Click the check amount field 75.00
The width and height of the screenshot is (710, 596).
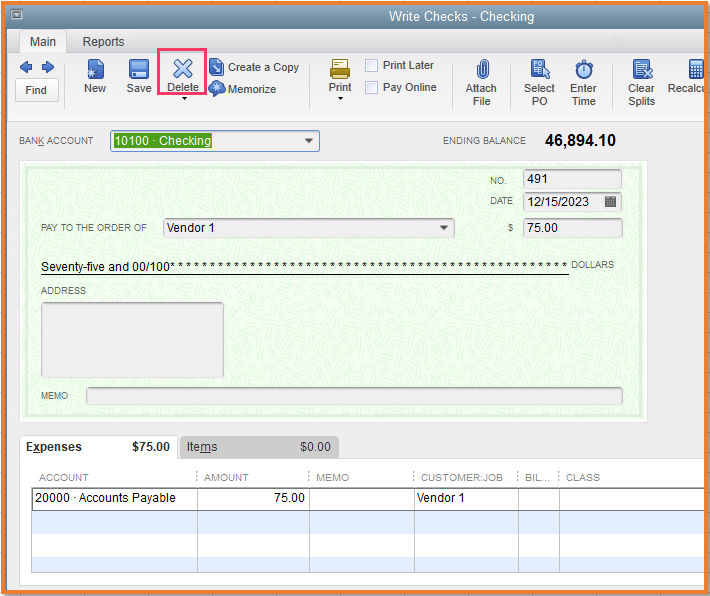pos(573,228)
